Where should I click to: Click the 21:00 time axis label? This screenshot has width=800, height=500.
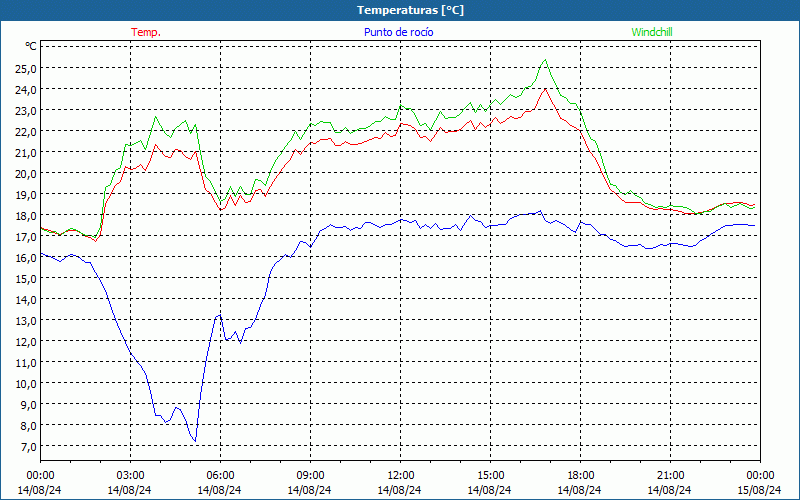pos(670,476)
